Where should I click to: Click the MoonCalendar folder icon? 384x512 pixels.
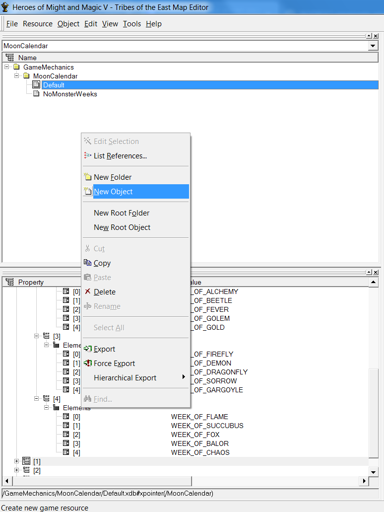pyautogui.click(x=26, y=76)
